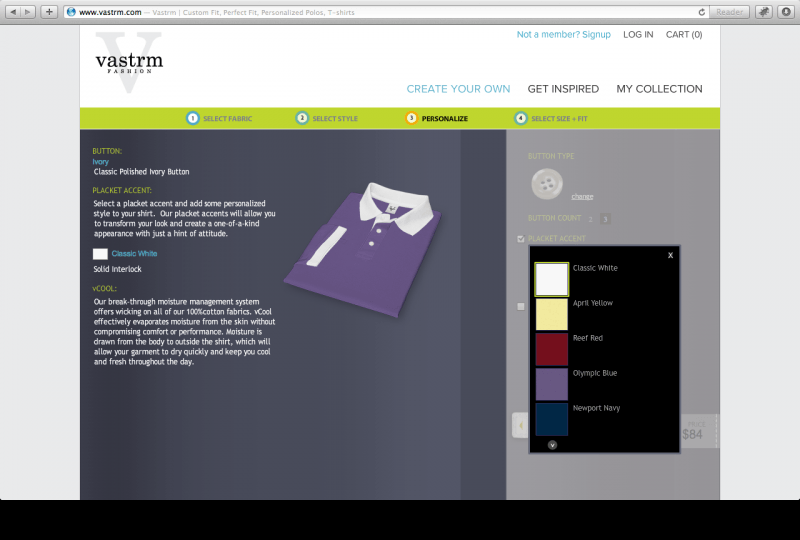Click the PLACKET ACCENT checkbox label
The height and width of the screenshot is (540, 800).
[557, 238]
